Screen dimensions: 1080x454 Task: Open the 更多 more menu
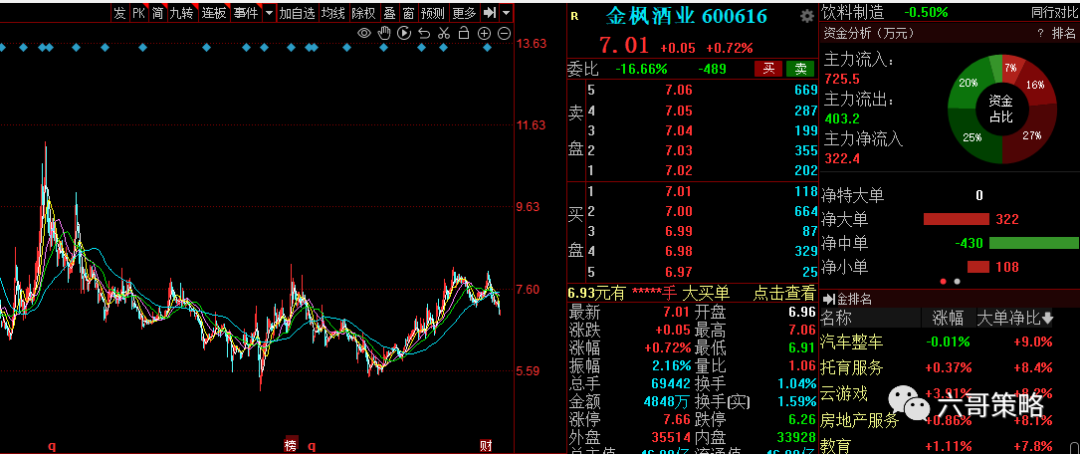pyautogui.click(x=465, y=13)
